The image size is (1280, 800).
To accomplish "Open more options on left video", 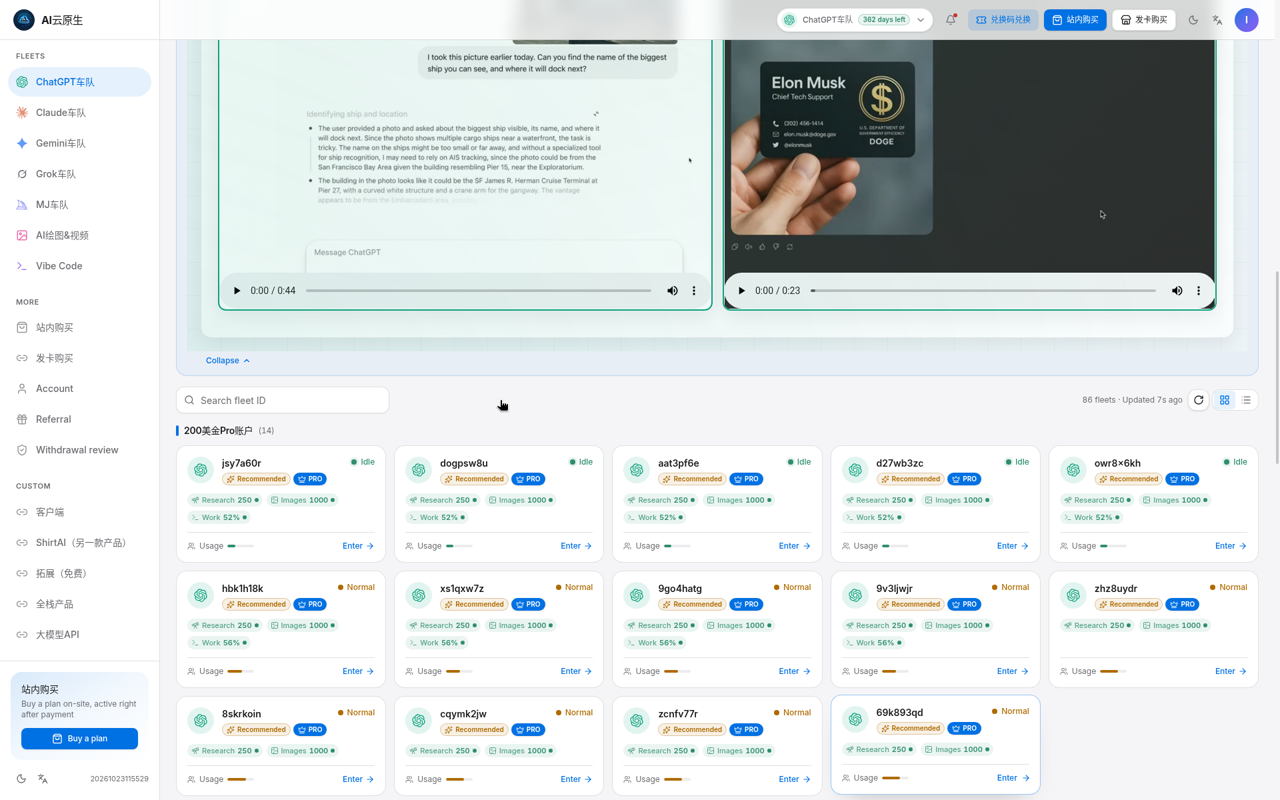I will (694, 291).
